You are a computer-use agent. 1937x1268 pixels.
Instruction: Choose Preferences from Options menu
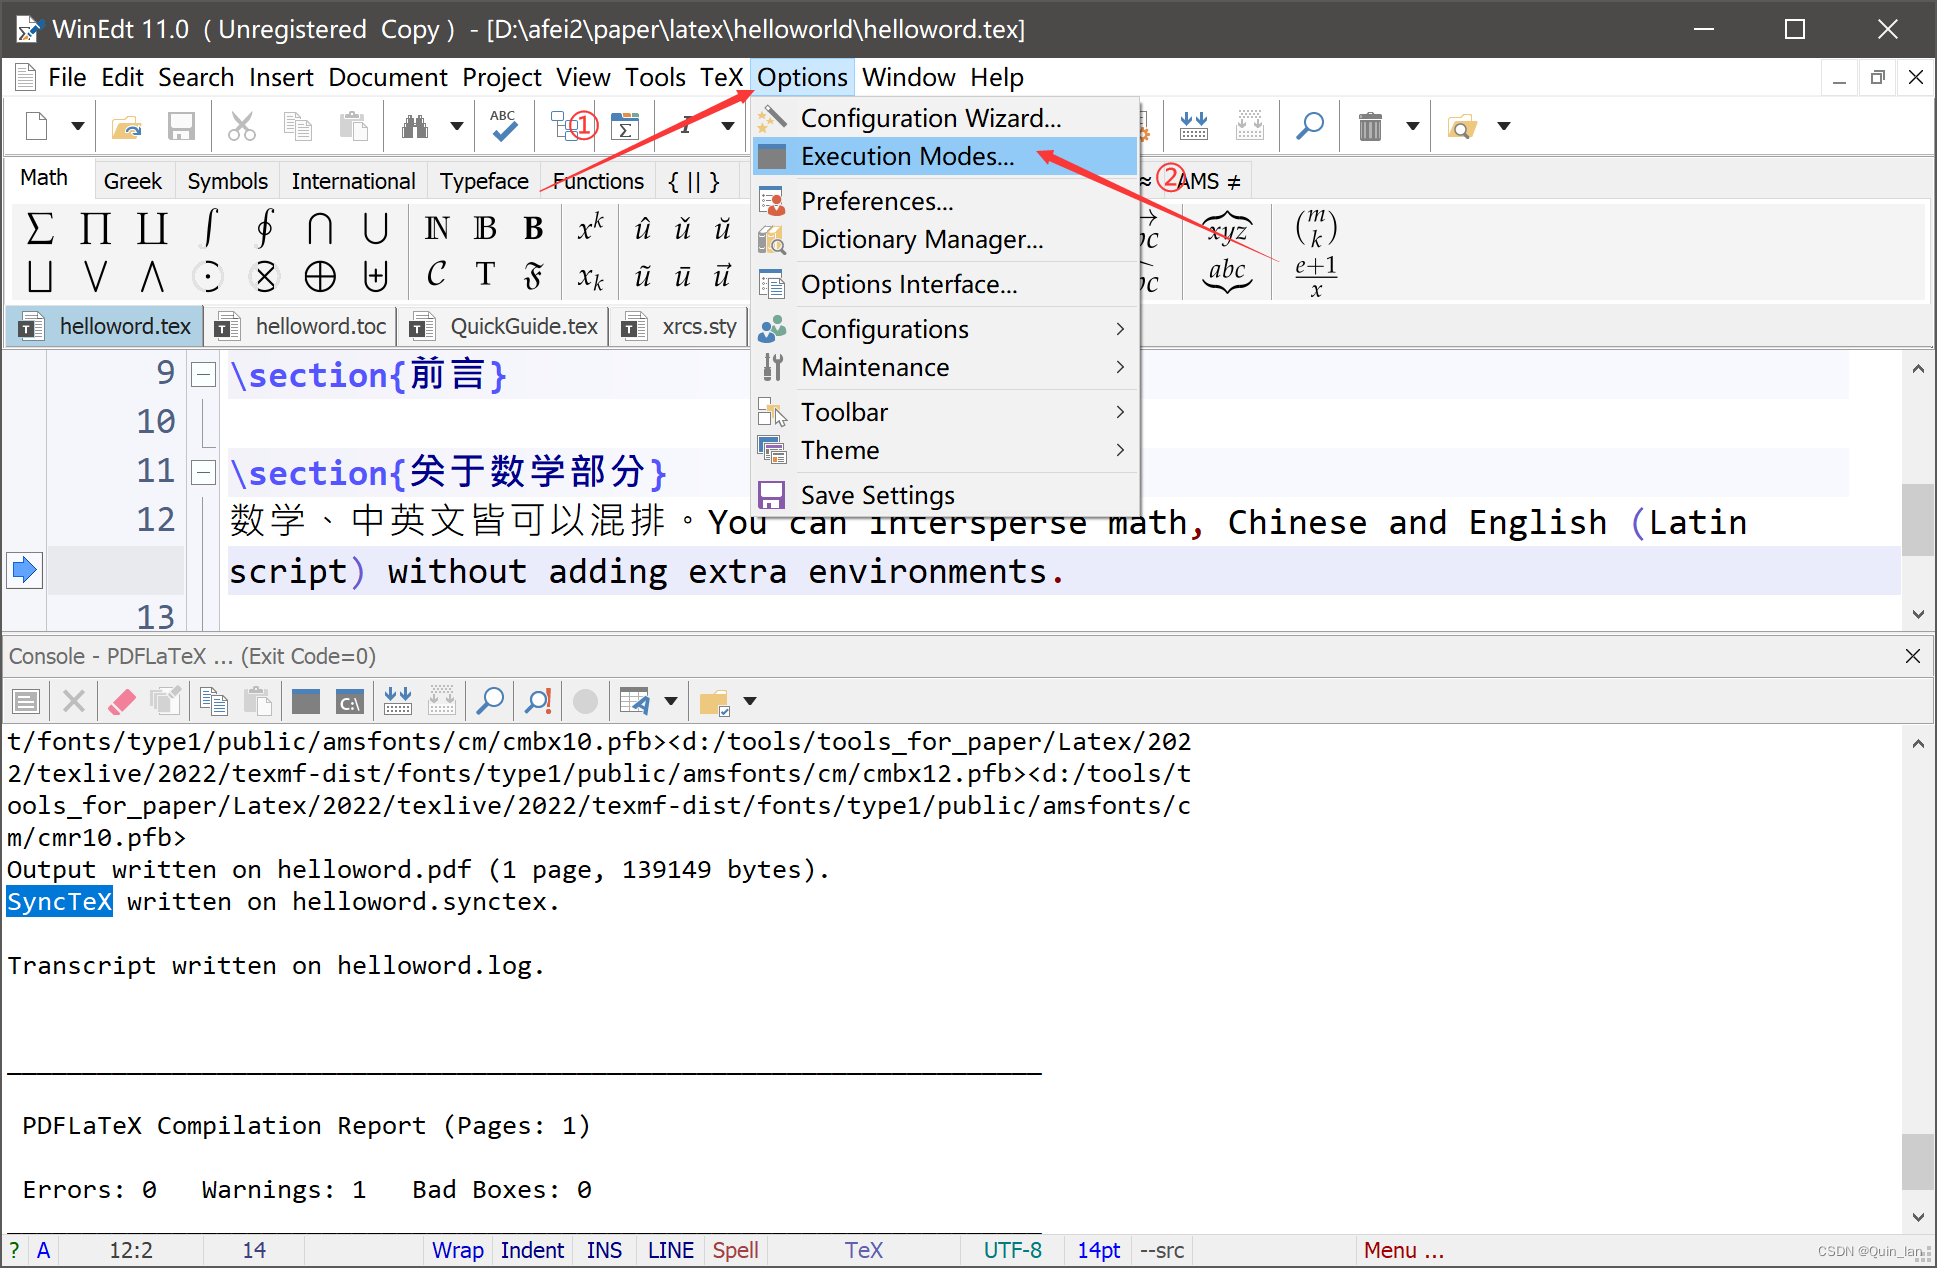(x=945, y=201)
